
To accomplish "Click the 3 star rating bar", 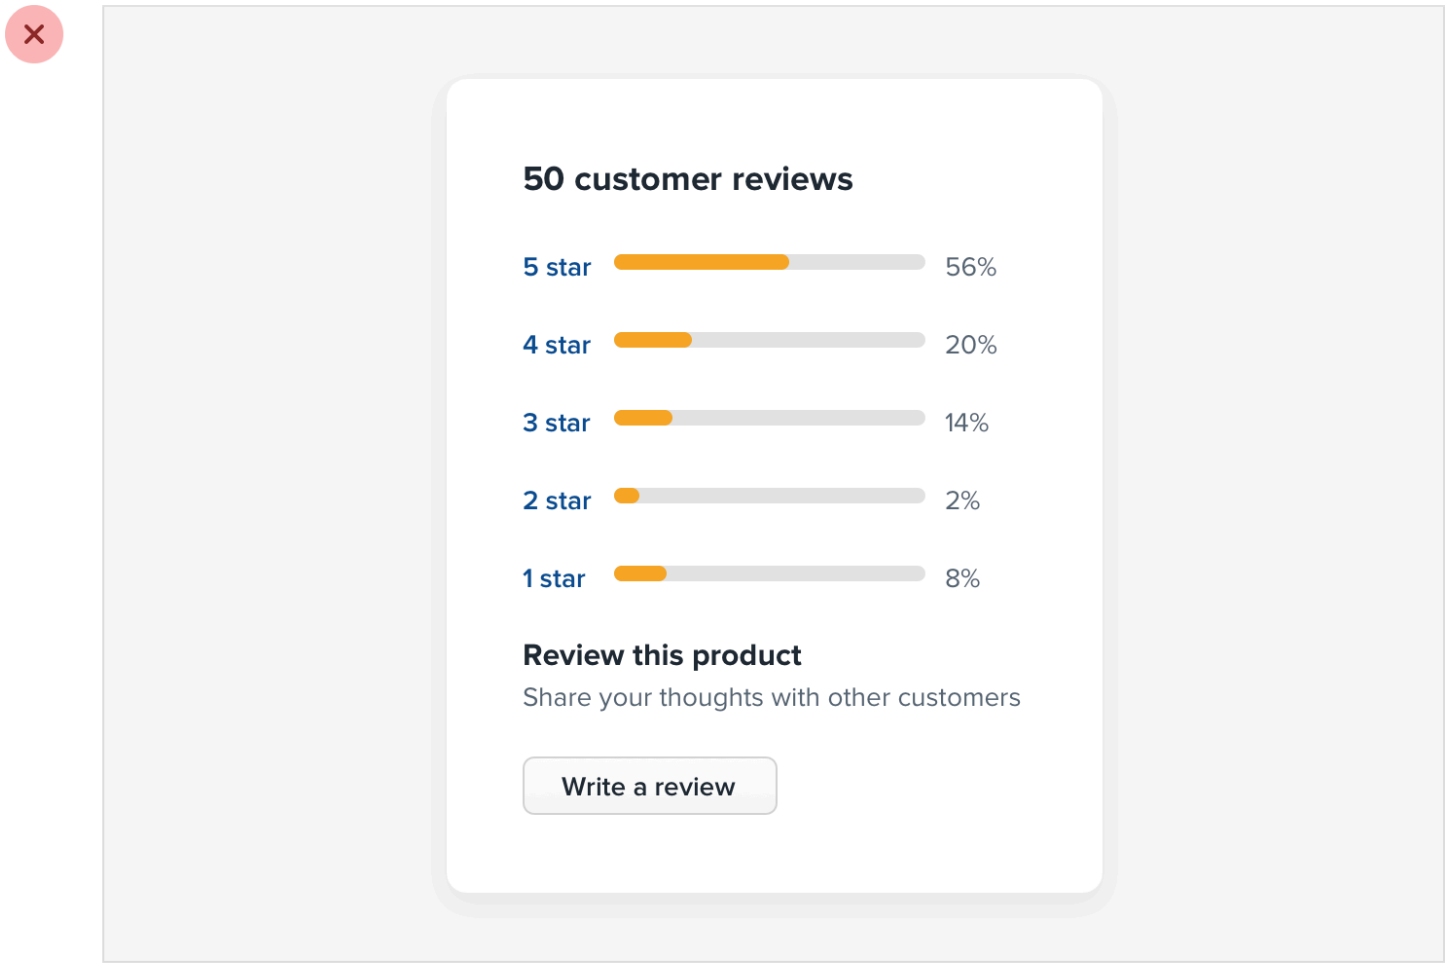I will pos(768,418).
